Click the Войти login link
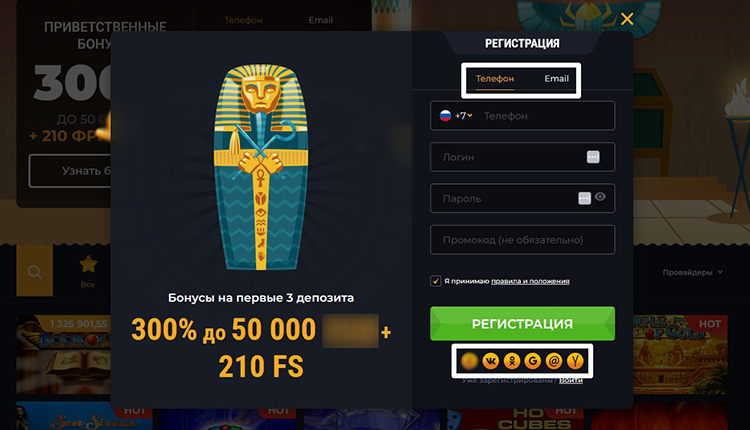 coord(571,380)
